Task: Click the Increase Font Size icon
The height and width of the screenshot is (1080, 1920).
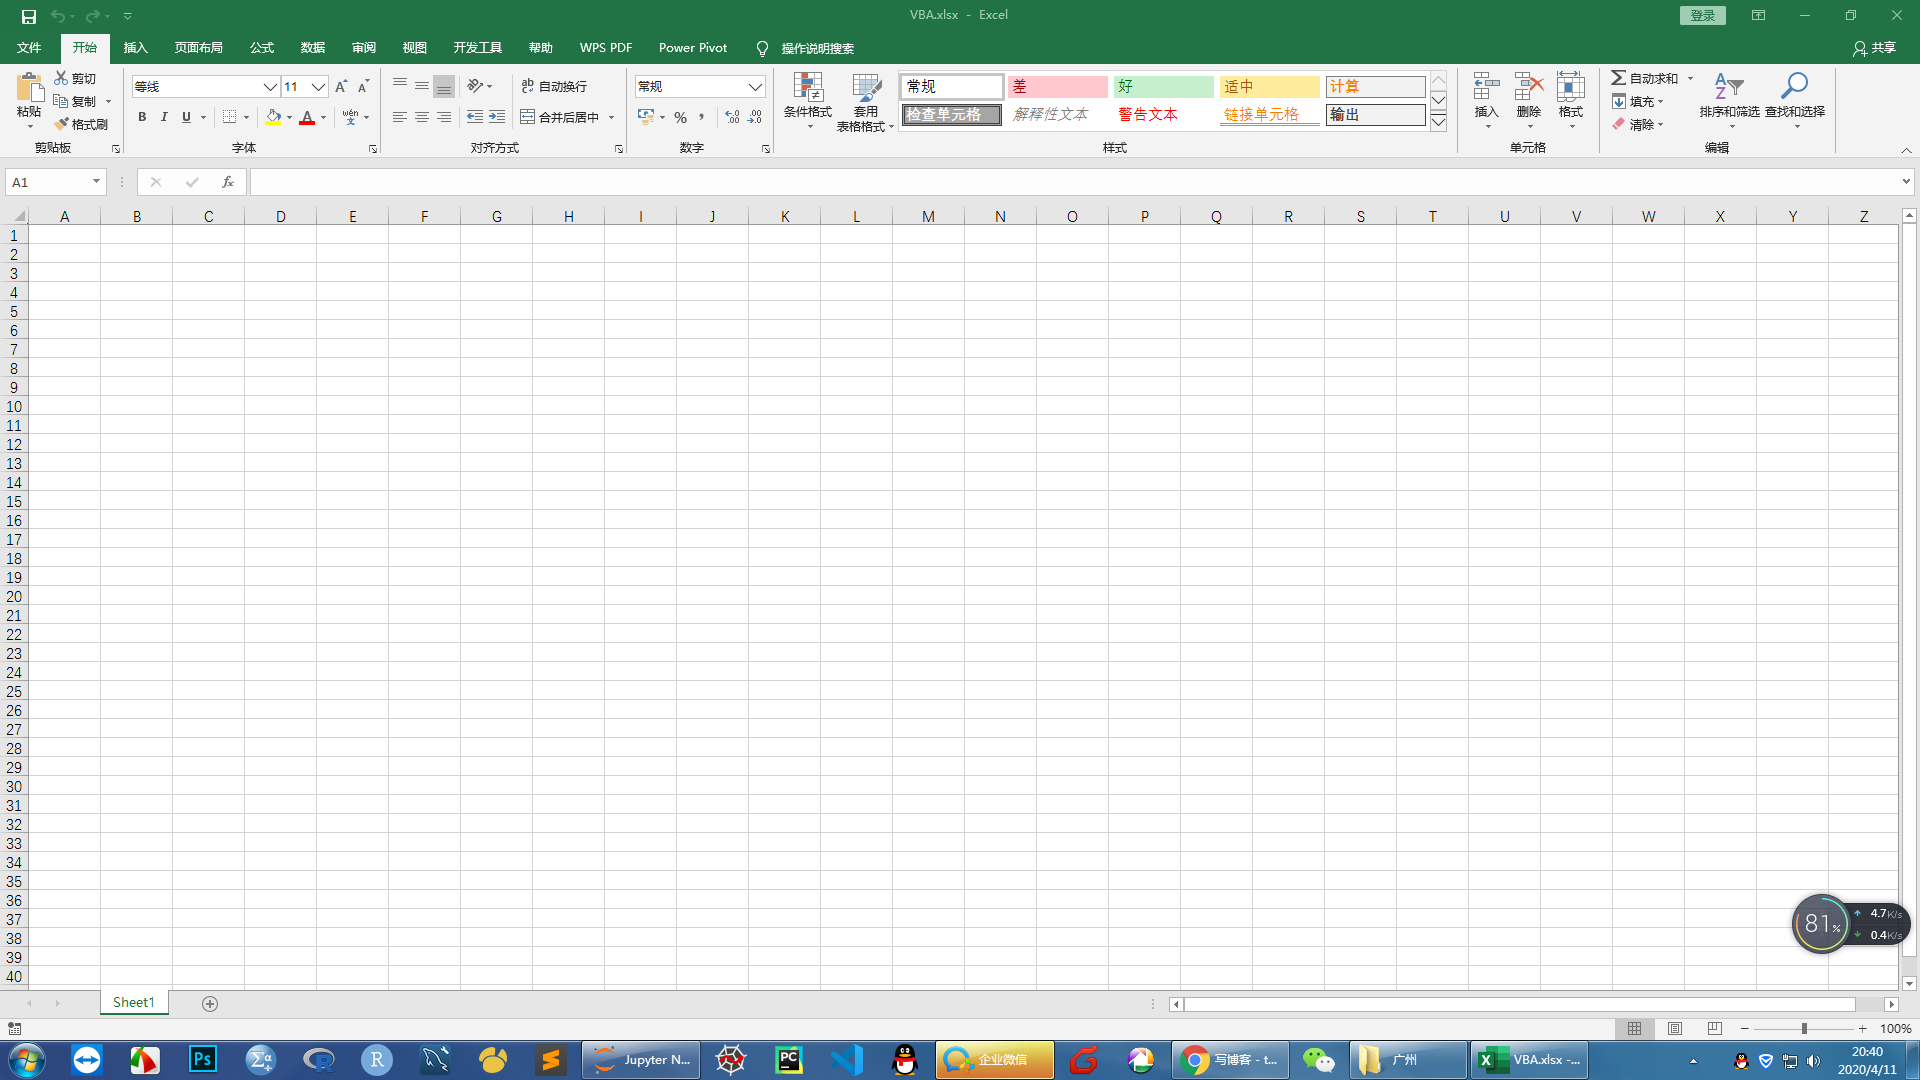Action: (341, 87)
